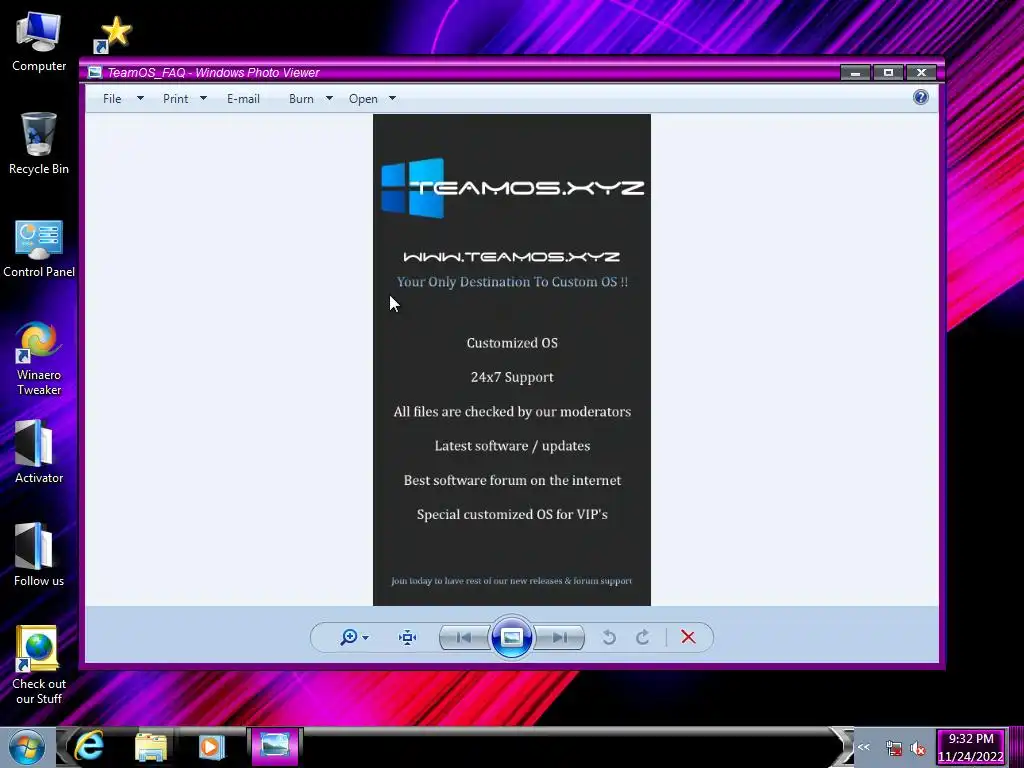
Task: Click the fit-to-window actual size icon
Action: (408, 637)
